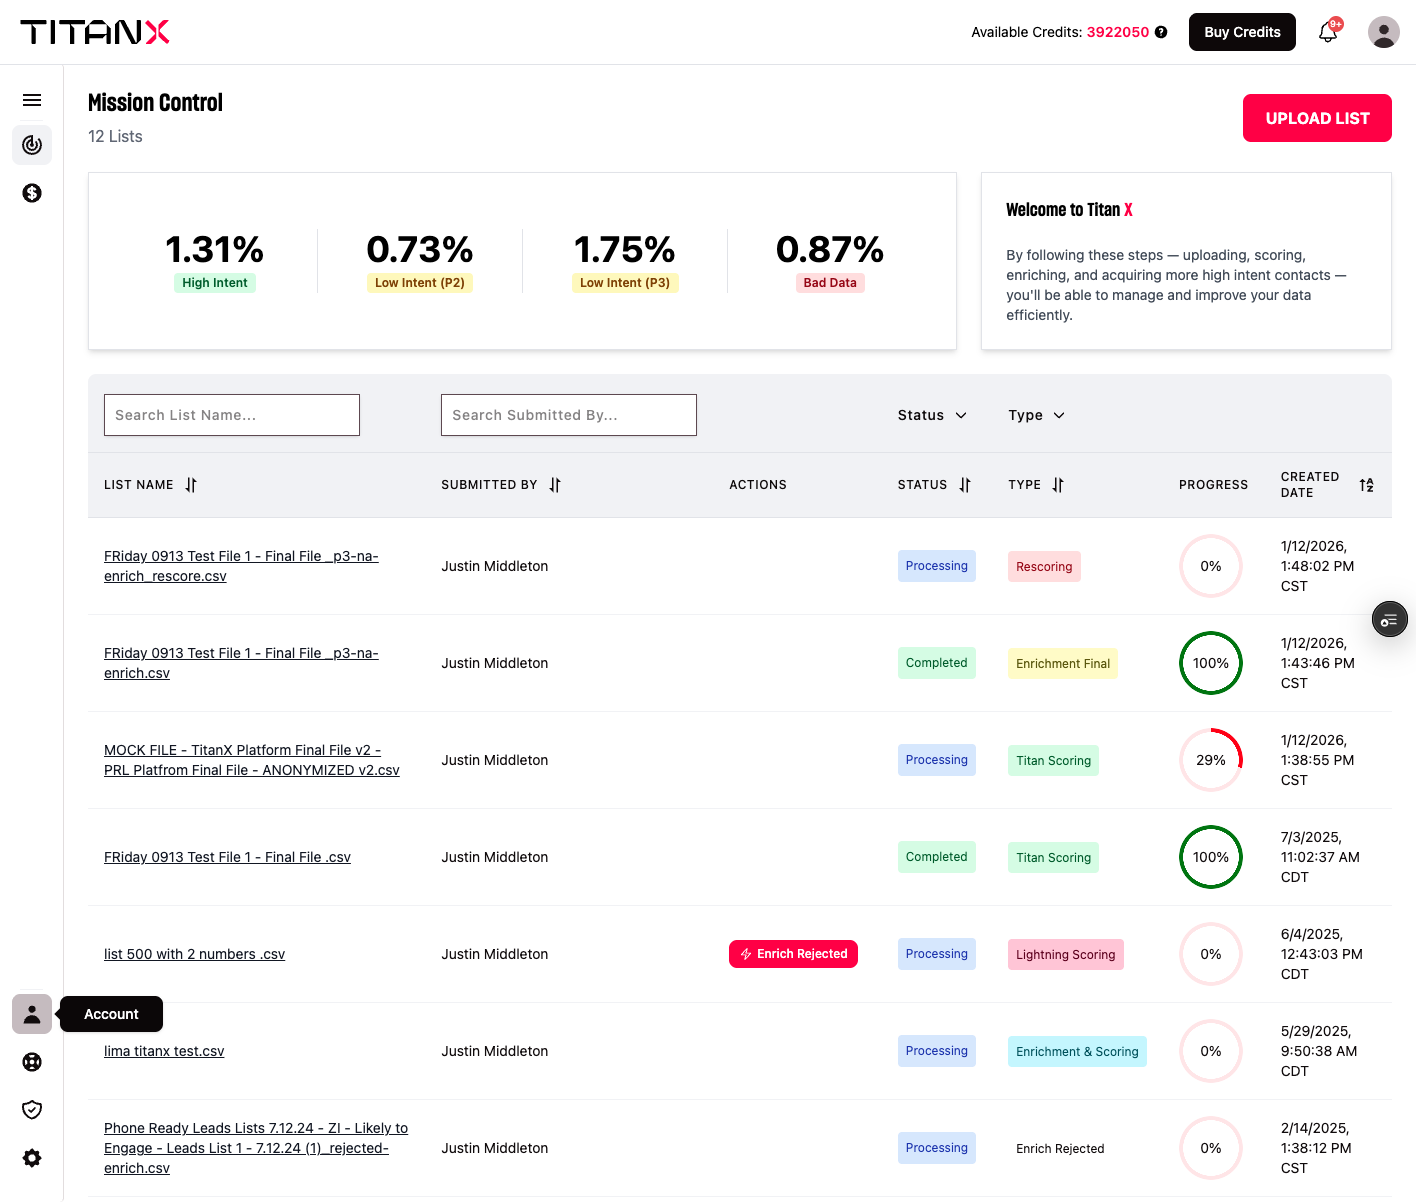Sort by the Status column header arrow
The image size is (1416, 1202).
[x=965, y=485]
